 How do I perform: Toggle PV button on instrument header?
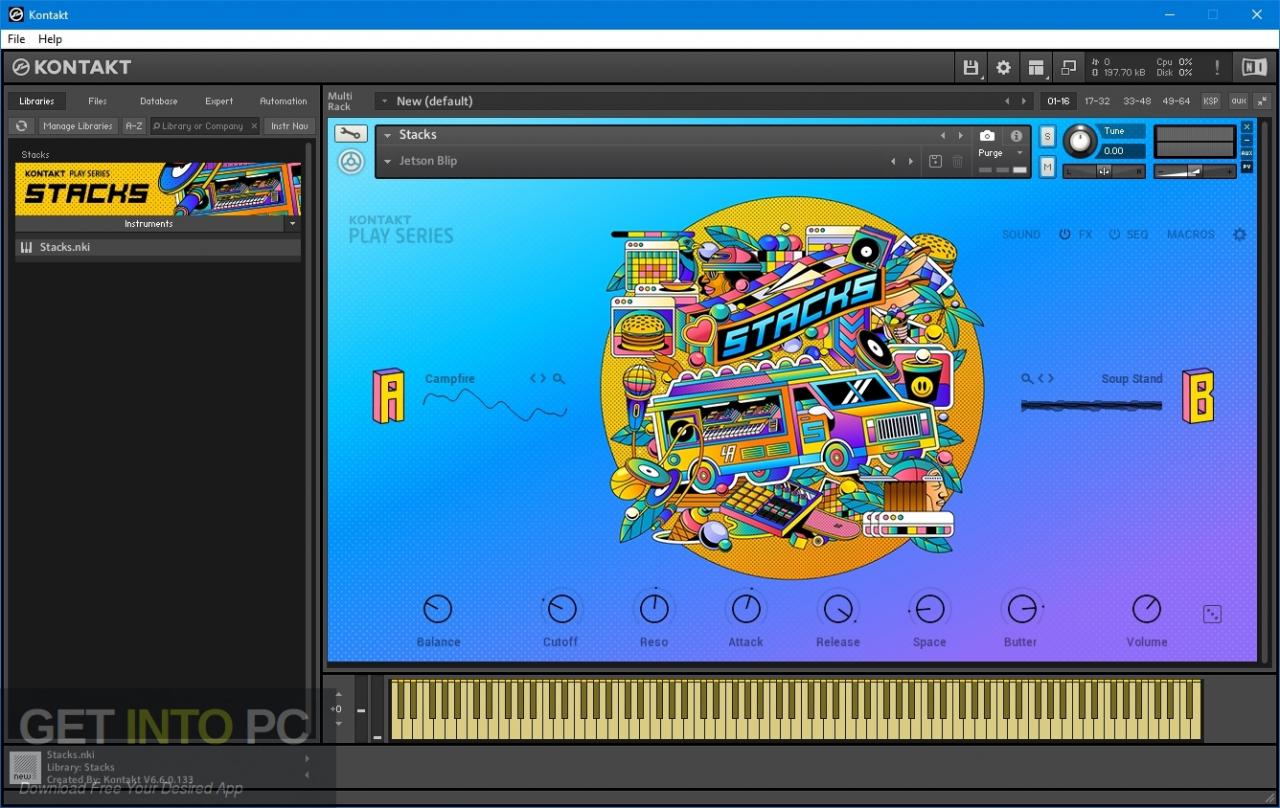pos(1246,166)
